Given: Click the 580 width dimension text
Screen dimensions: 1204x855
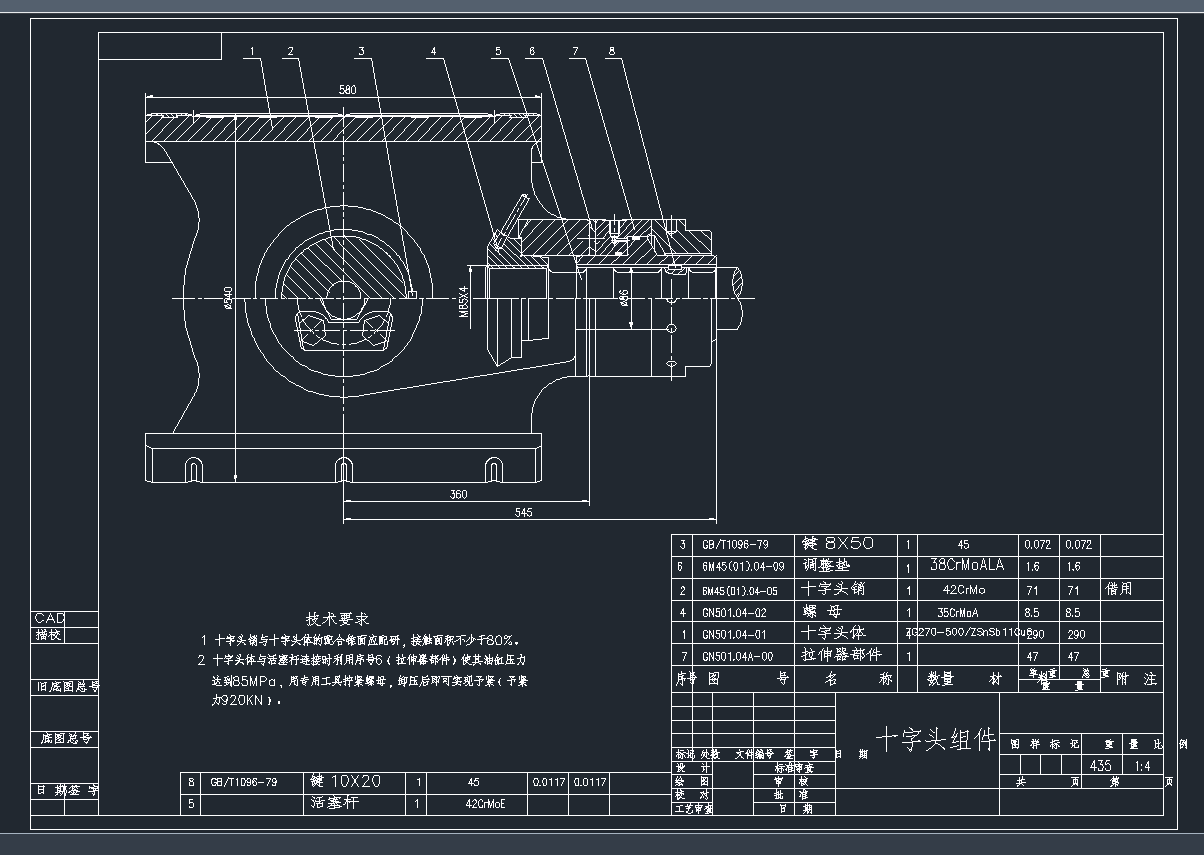Looking at the screenshot, I should (347, 90).
